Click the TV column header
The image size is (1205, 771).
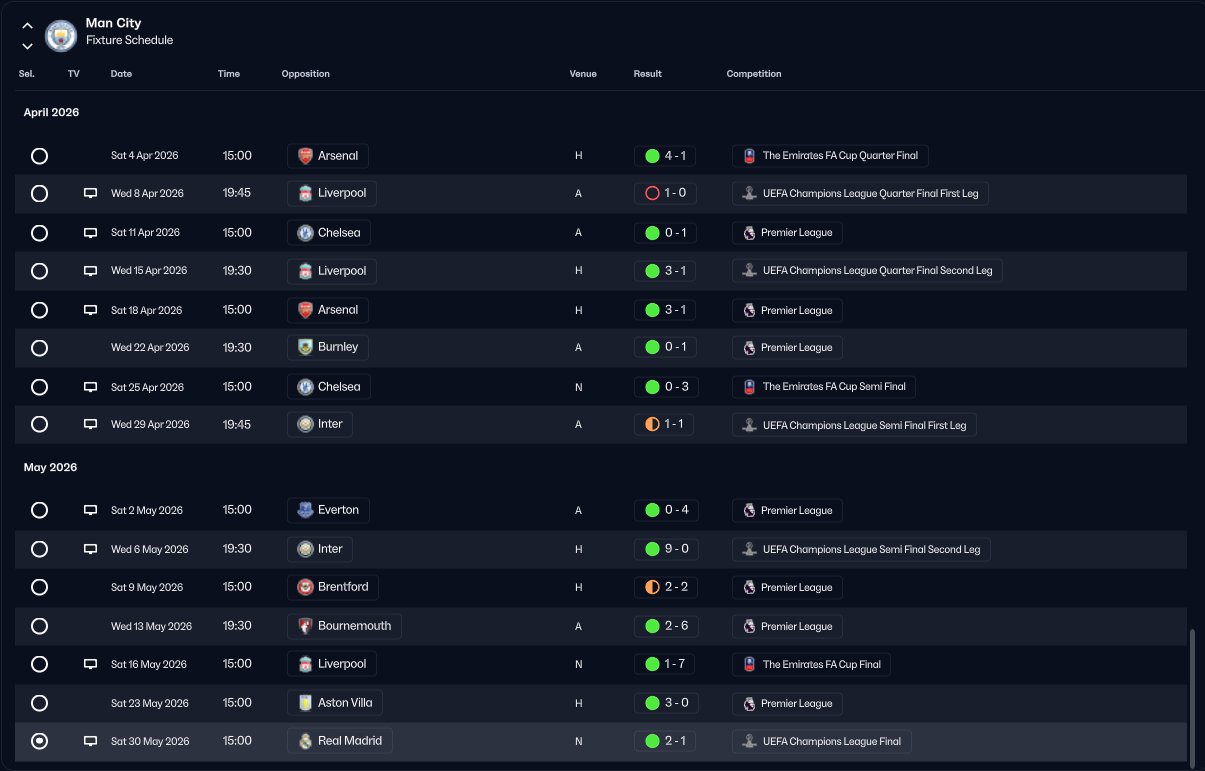coord(74,74)
